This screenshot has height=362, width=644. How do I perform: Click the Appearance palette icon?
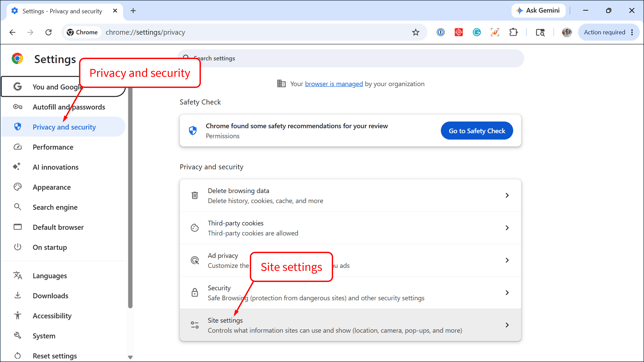(x=17, y=187)
